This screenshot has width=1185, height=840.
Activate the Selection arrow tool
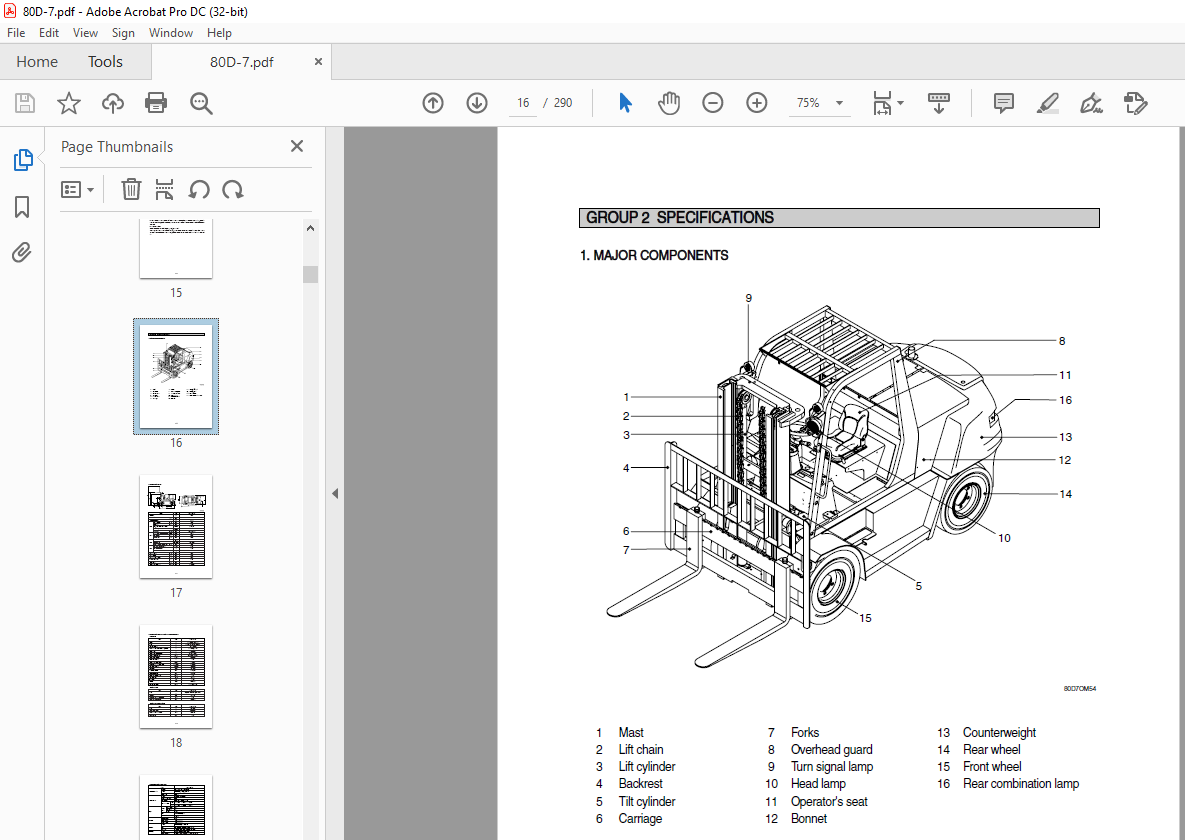click(625, 103)
